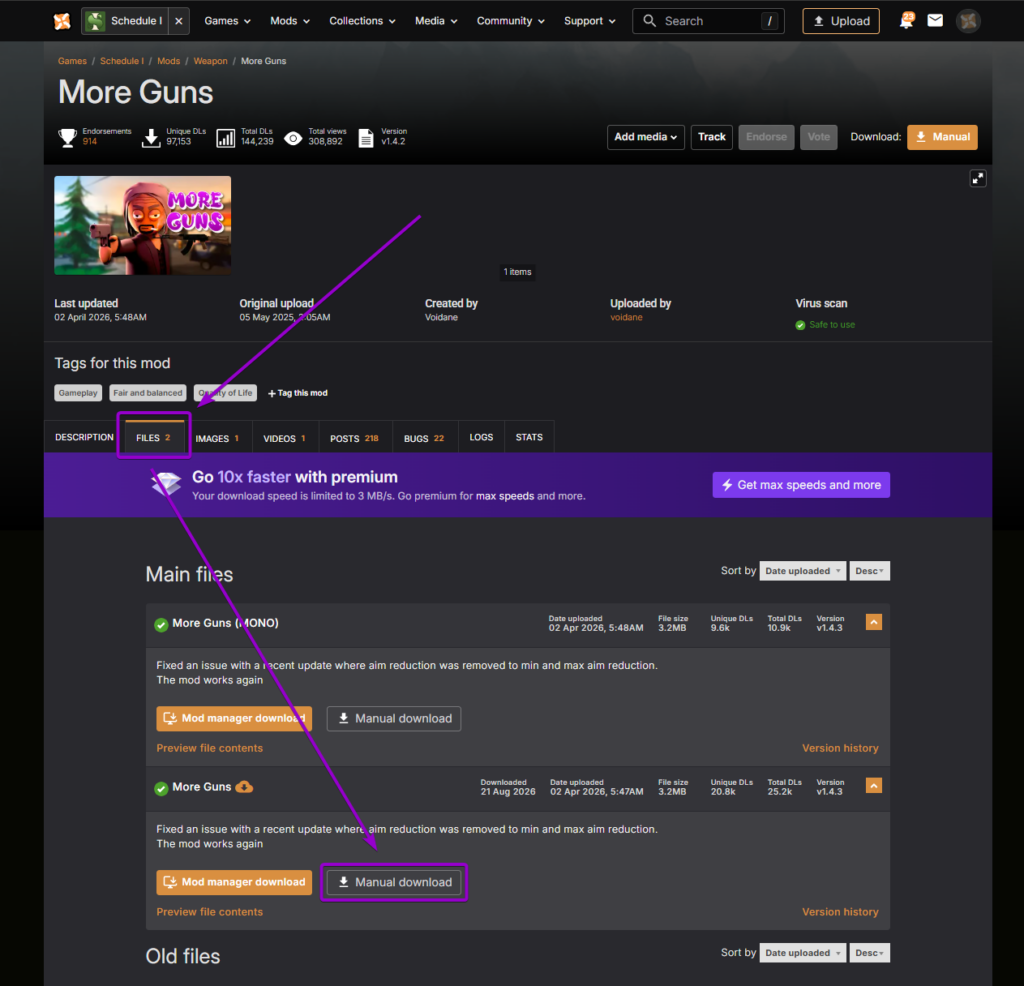This screenshot has width=1024, height=986.
Task: Click the Vote button
Action: point(818,137)
